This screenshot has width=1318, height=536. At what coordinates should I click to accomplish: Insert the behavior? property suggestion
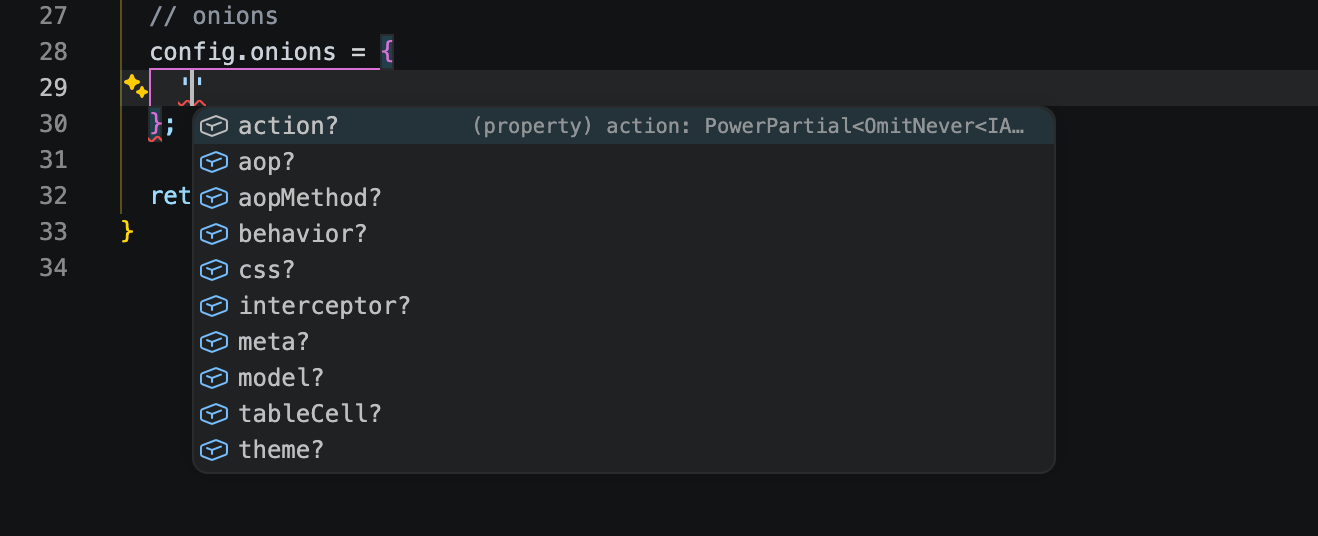tap(302, 234)
